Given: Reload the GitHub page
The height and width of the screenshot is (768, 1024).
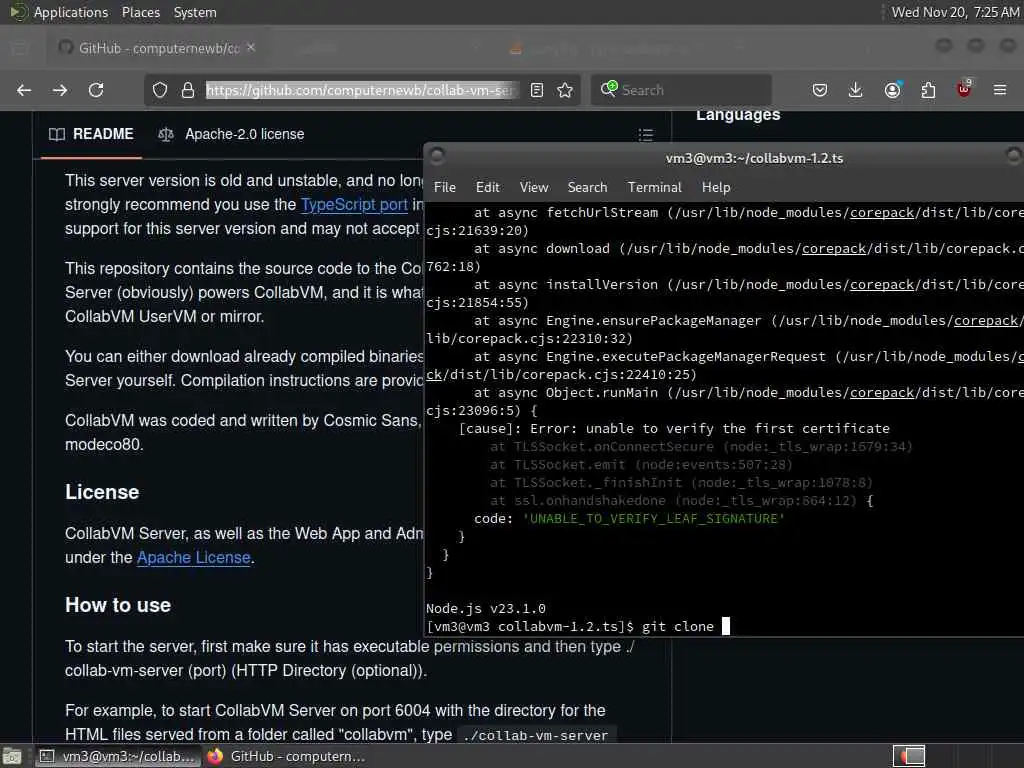Looking at the screenshot, I should click(96, 90).
